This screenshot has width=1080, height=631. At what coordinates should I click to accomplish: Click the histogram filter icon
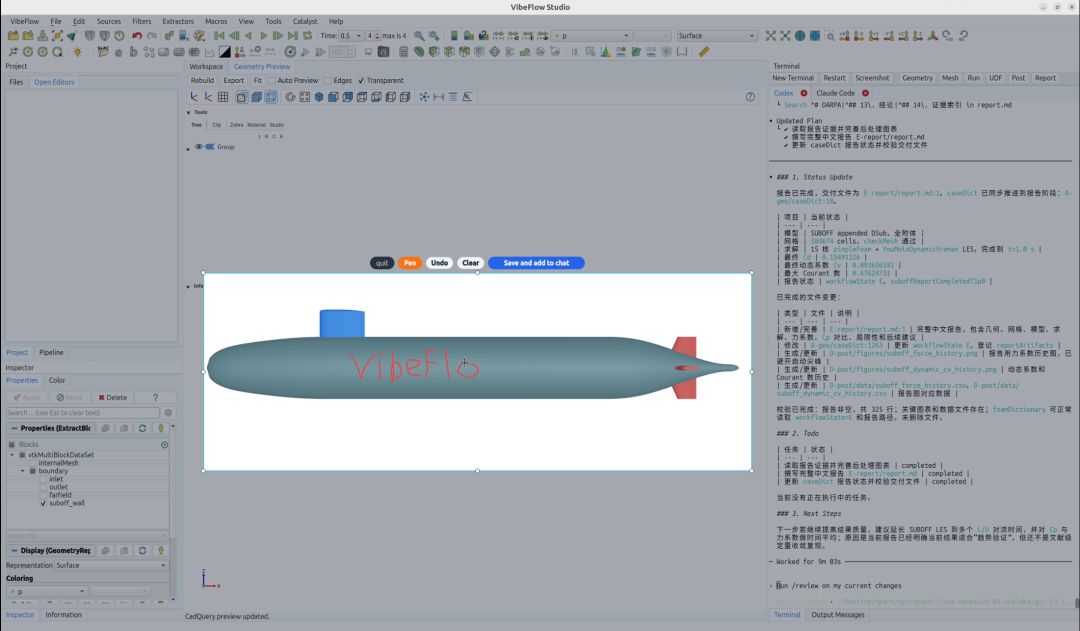point(605,52)
